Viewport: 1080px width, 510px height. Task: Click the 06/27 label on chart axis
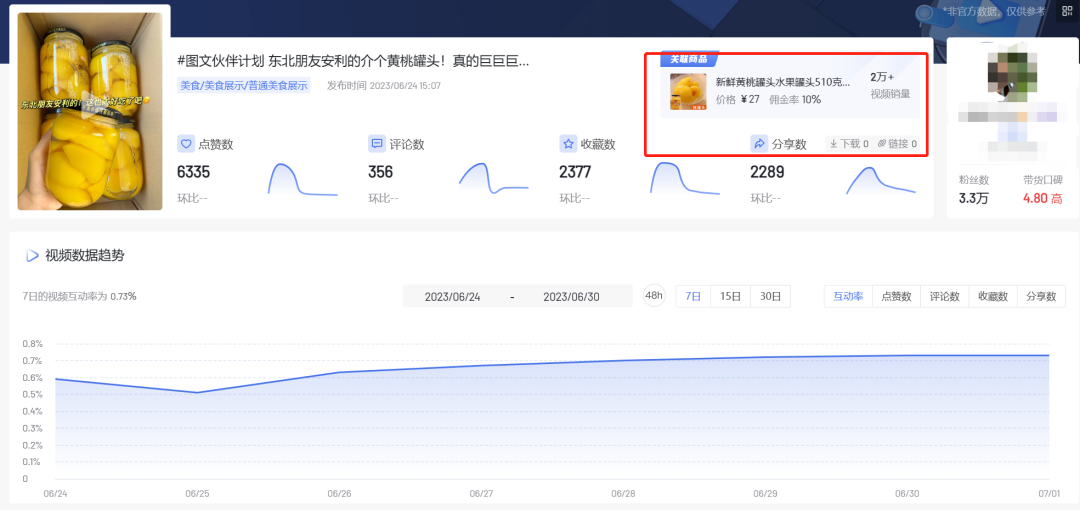coord(481,494)
